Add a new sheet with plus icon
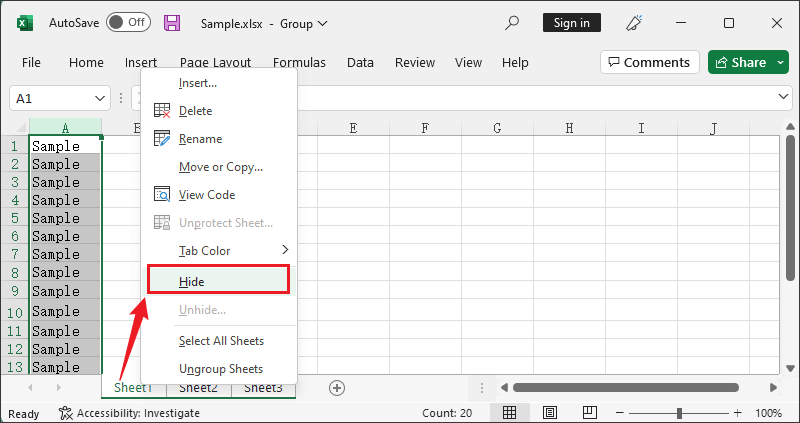 point(337,388)
